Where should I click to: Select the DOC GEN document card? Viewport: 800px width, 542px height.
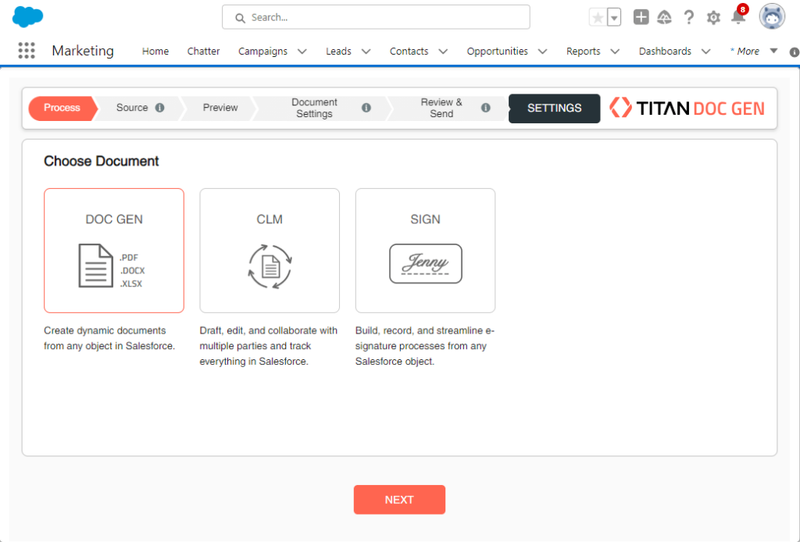114,251
